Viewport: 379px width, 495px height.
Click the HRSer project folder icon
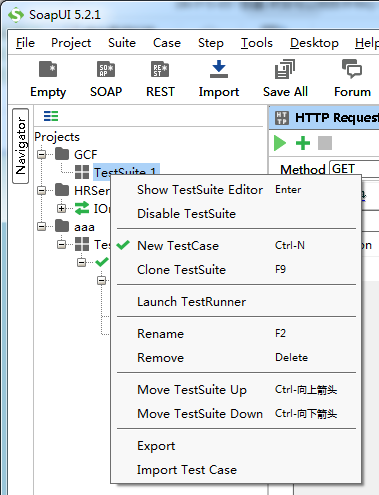pos(62,190)
